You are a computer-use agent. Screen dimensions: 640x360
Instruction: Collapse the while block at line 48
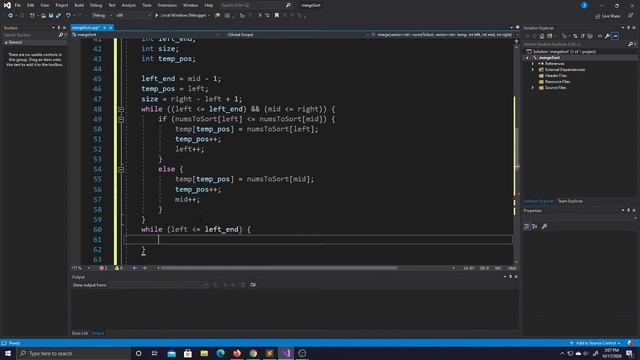(121, 109)
